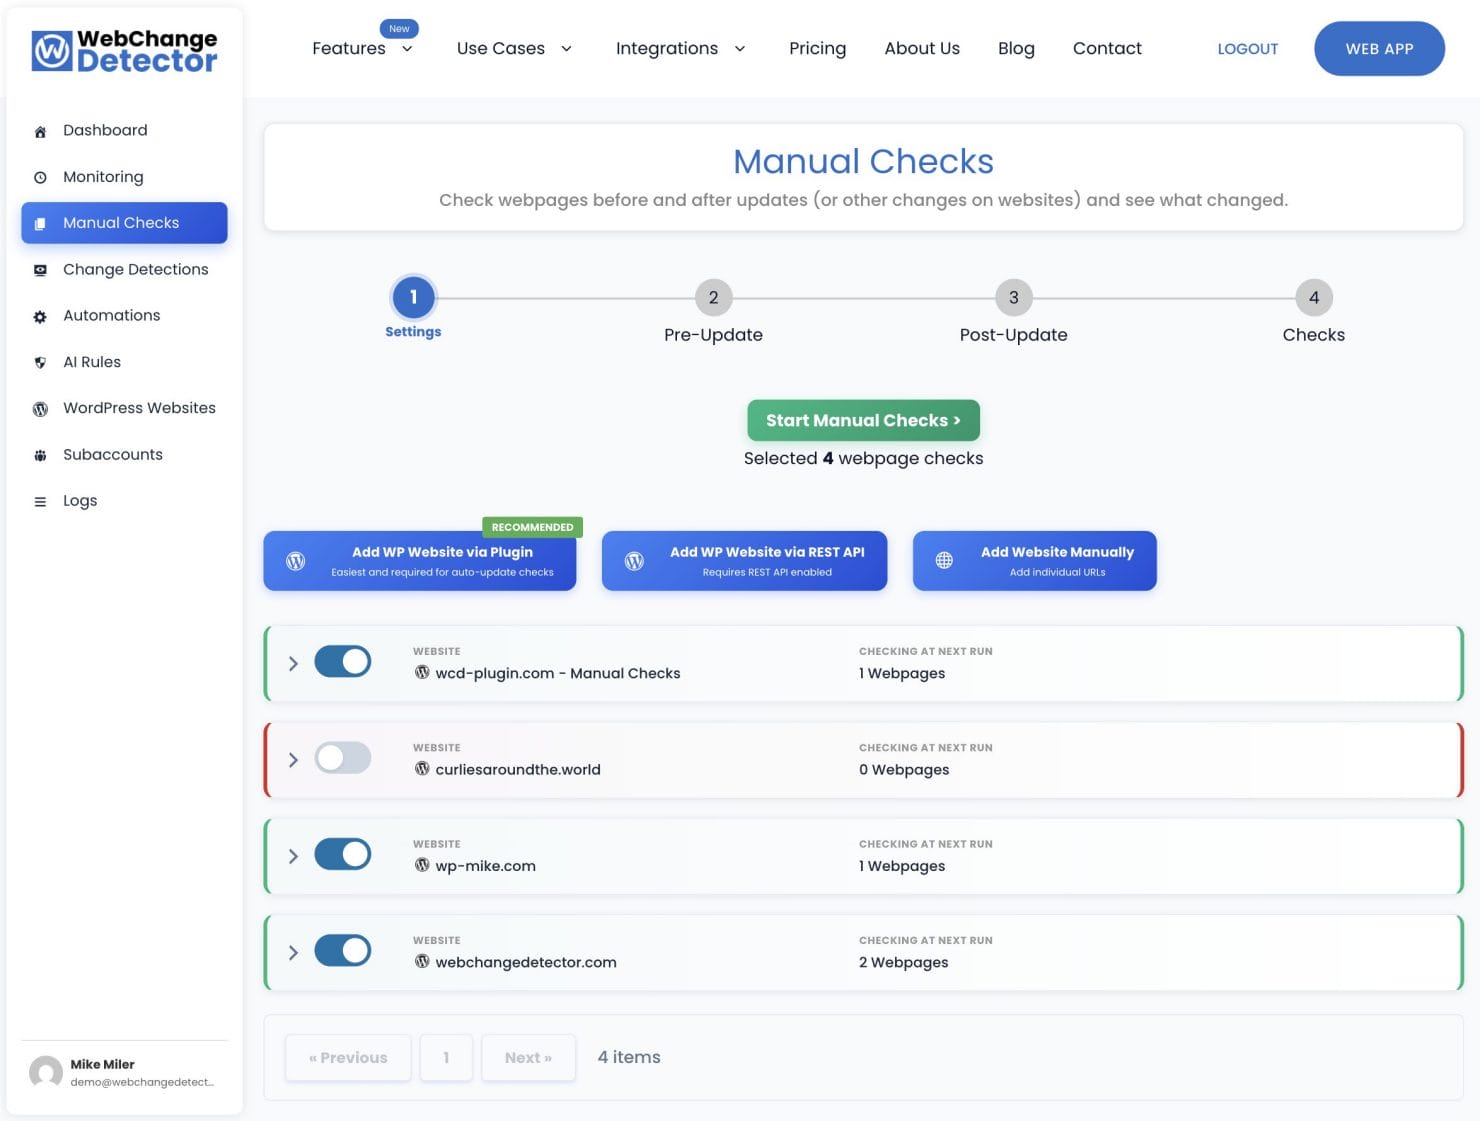Image resolution: width=1480 pixels, height=1121 pixels.
Task: Click the WebChange Detector logo
Action: pyautogui.click(x=124, y=50)
